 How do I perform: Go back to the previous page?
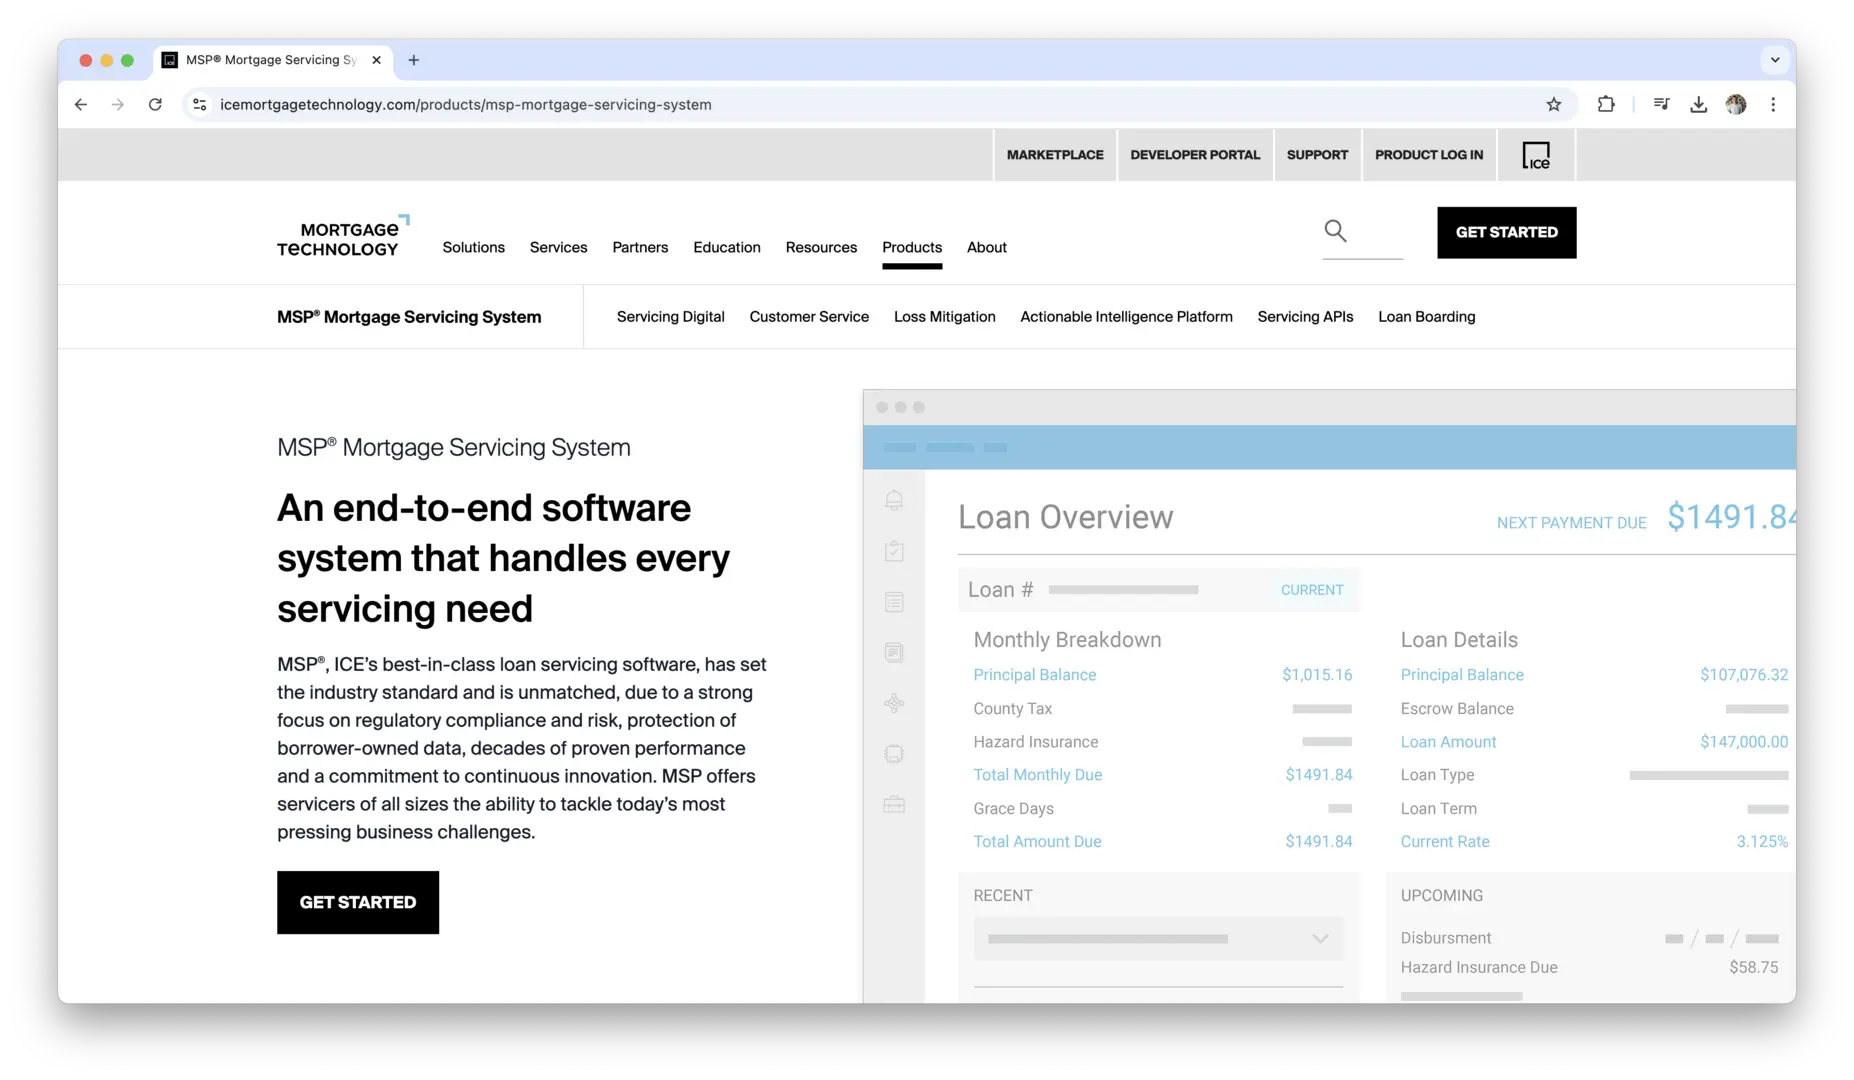click(81, 104)
